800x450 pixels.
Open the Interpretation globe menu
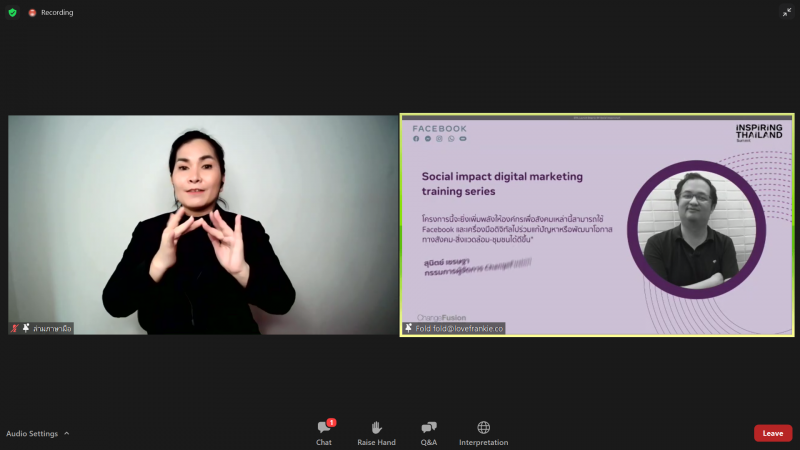(x=484, y=433)
